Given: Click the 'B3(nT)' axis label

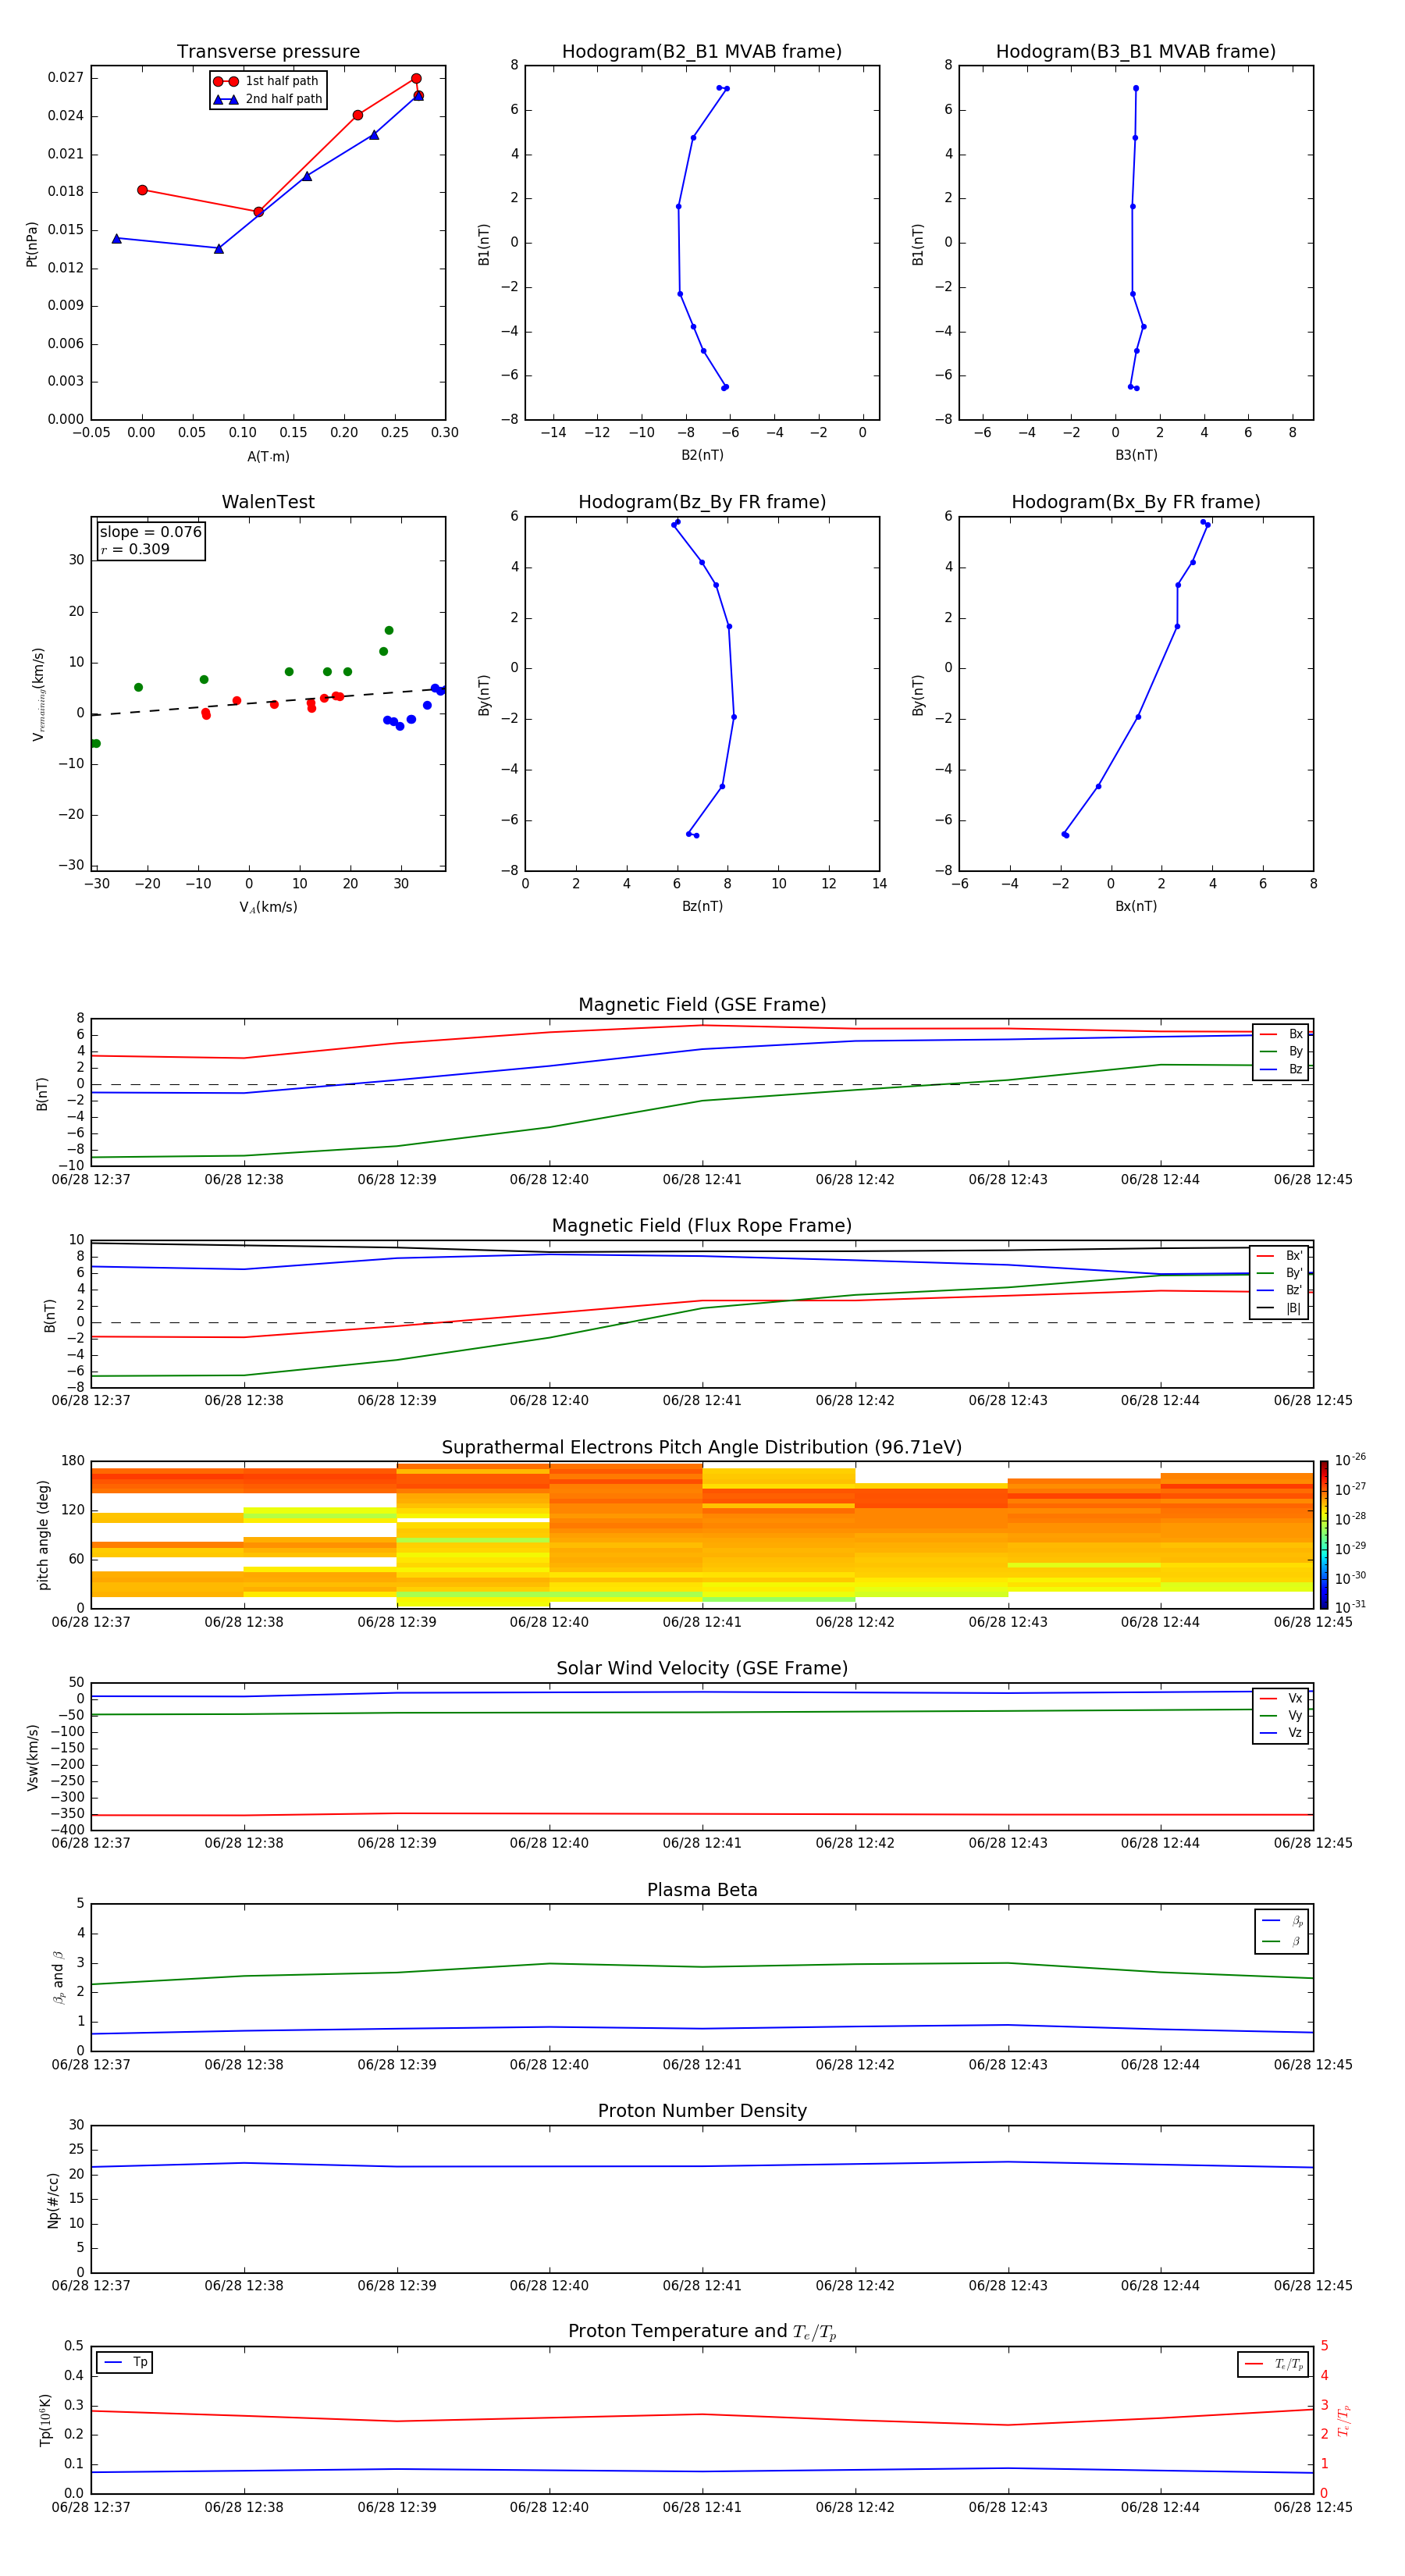Looking at the screenshot, I should [x=1136, y=455].
